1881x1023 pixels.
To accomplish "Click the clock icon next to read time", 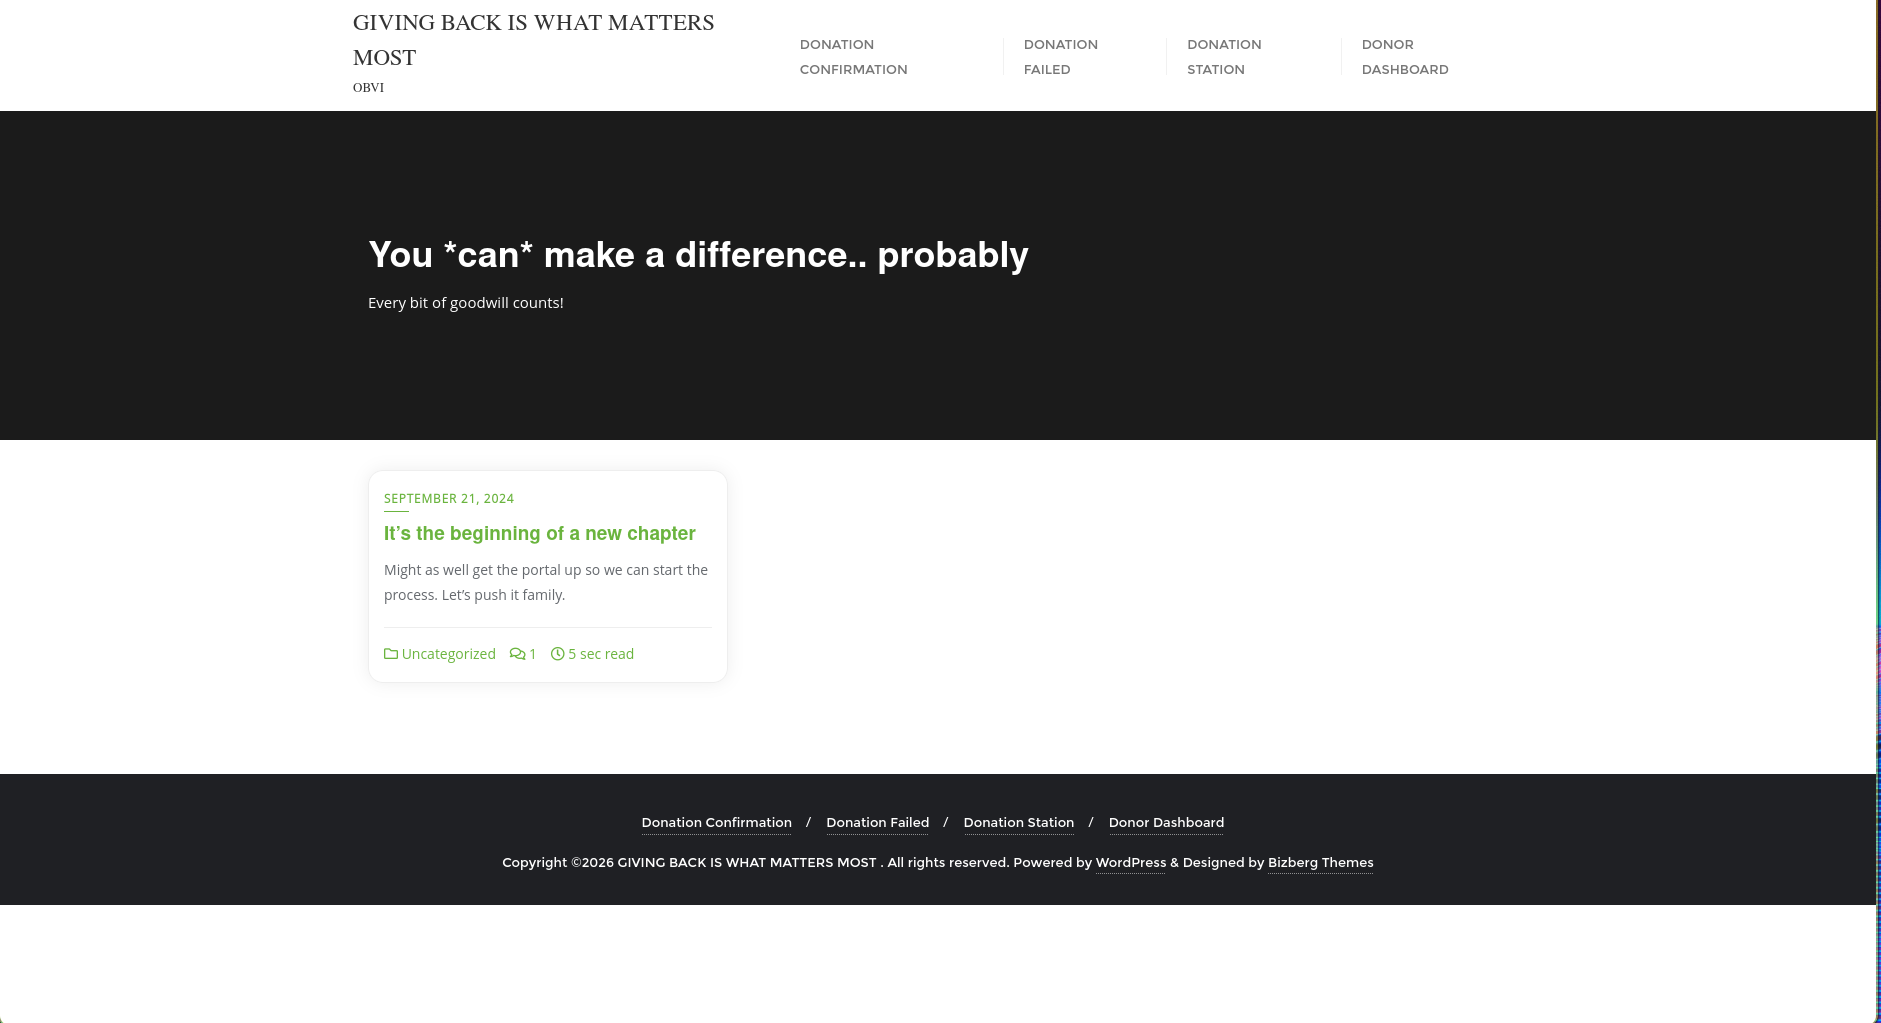I will click(x=557, y=653).
